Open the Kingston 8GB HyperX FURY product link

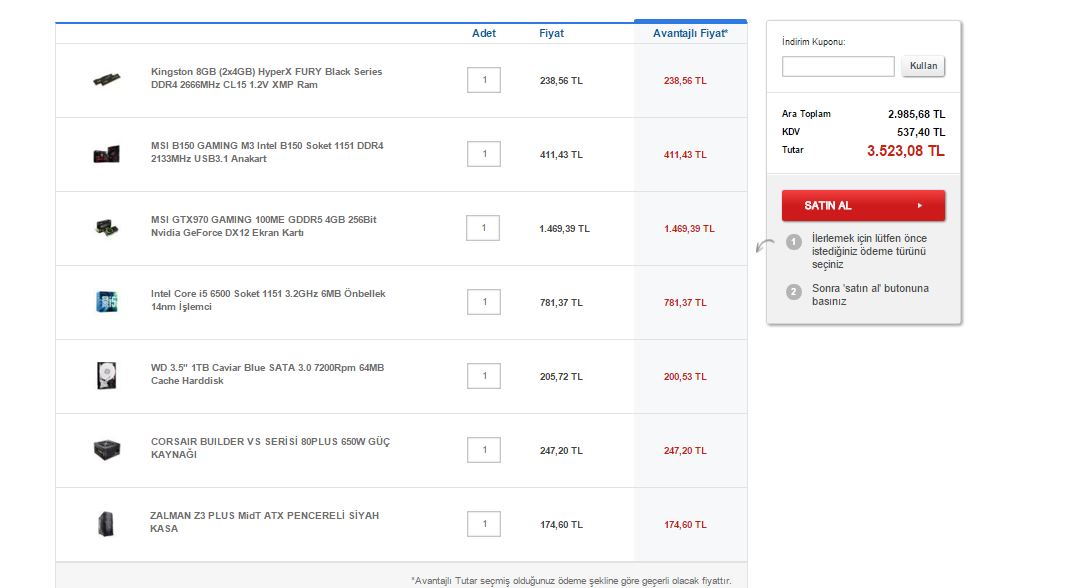click(266, 78)
